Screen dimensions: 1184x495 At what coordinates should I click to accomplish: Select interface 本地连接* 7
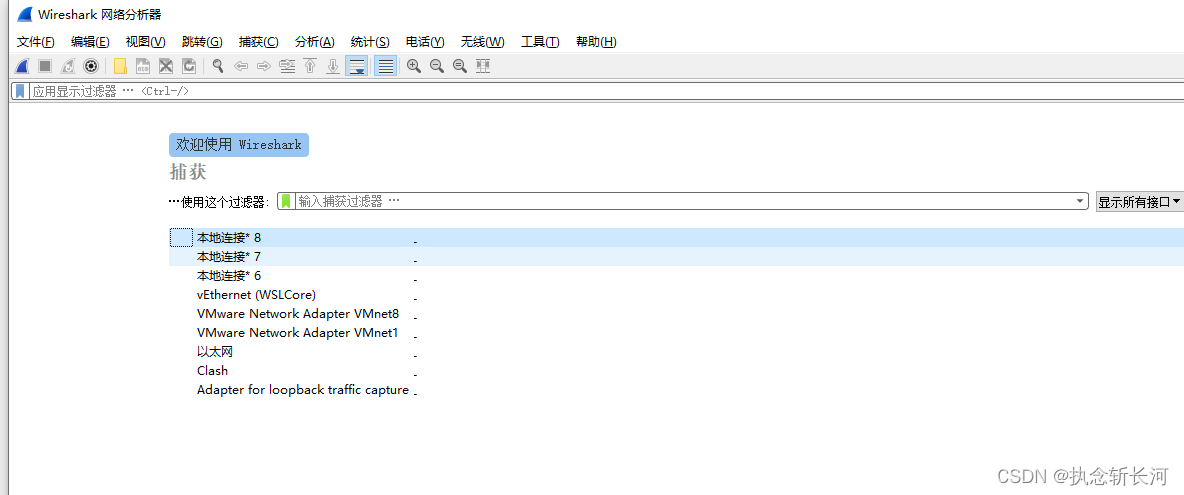tap(677, 257)
